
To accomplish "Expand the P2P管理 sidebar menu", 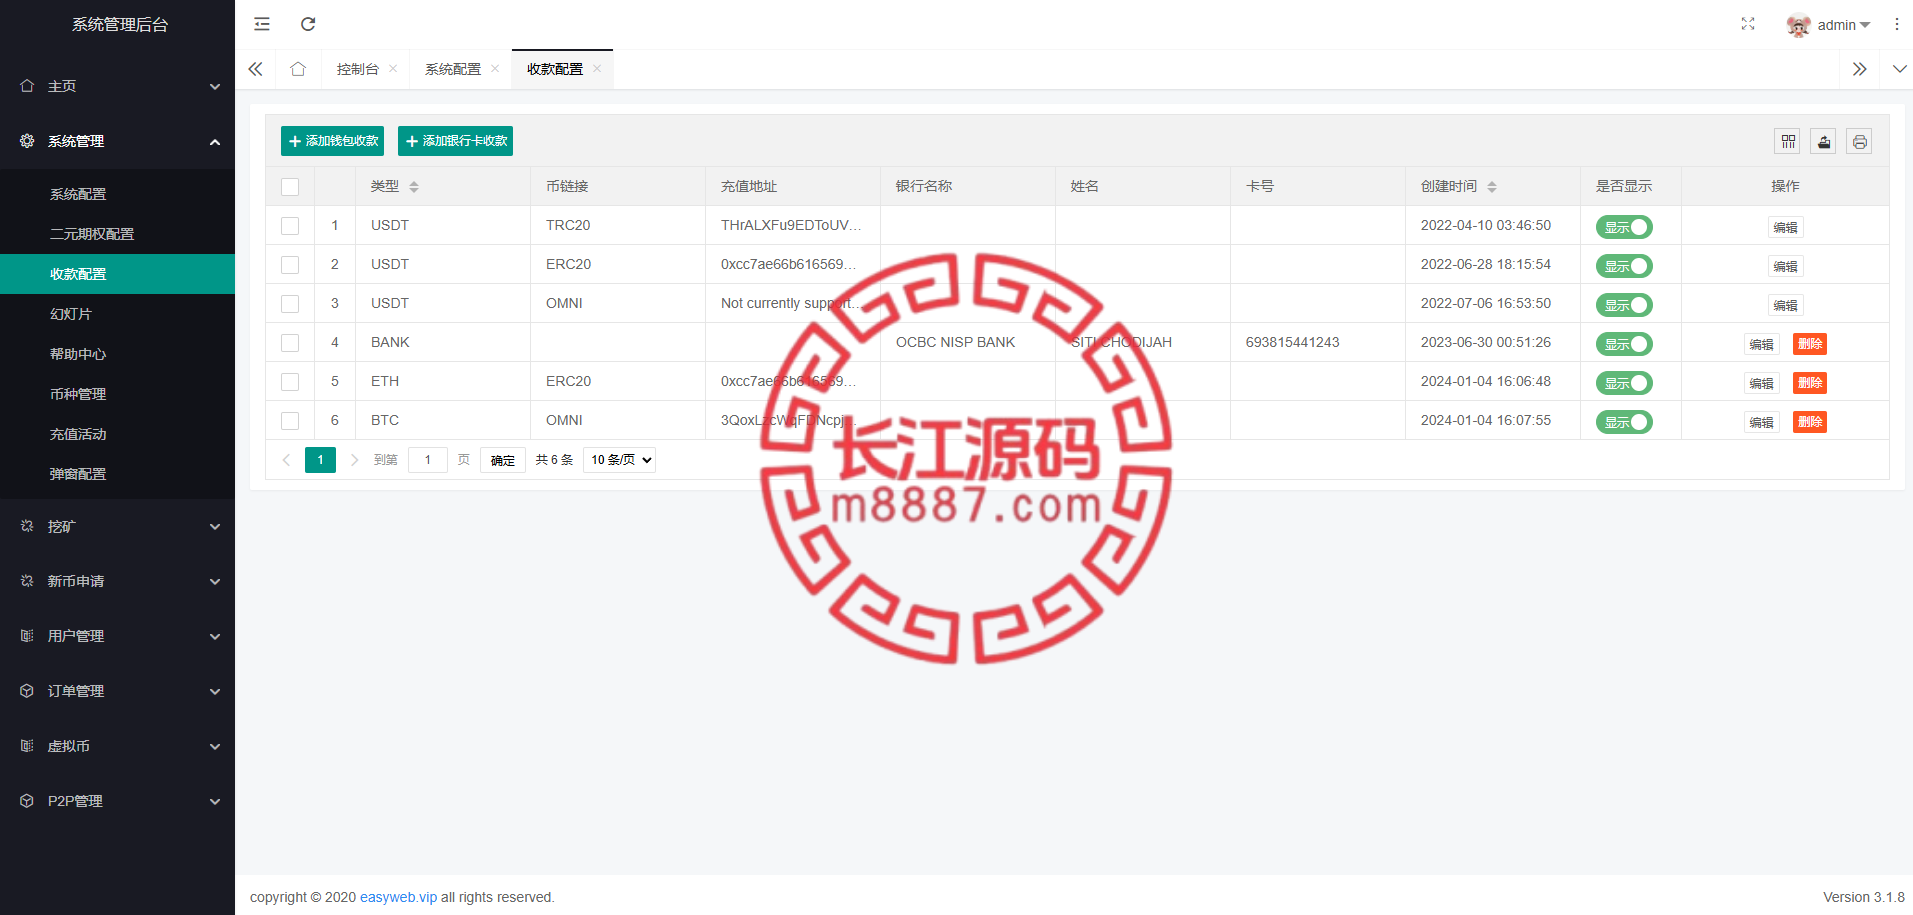I will tap(117, 801).
